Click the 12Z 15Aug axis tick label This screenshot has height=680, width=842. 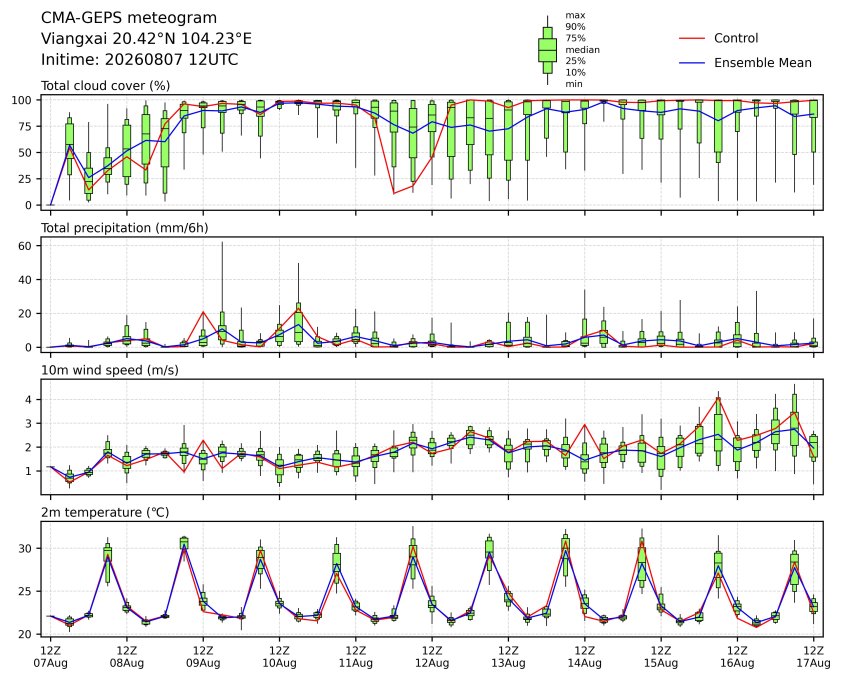[x=660, y=657]
